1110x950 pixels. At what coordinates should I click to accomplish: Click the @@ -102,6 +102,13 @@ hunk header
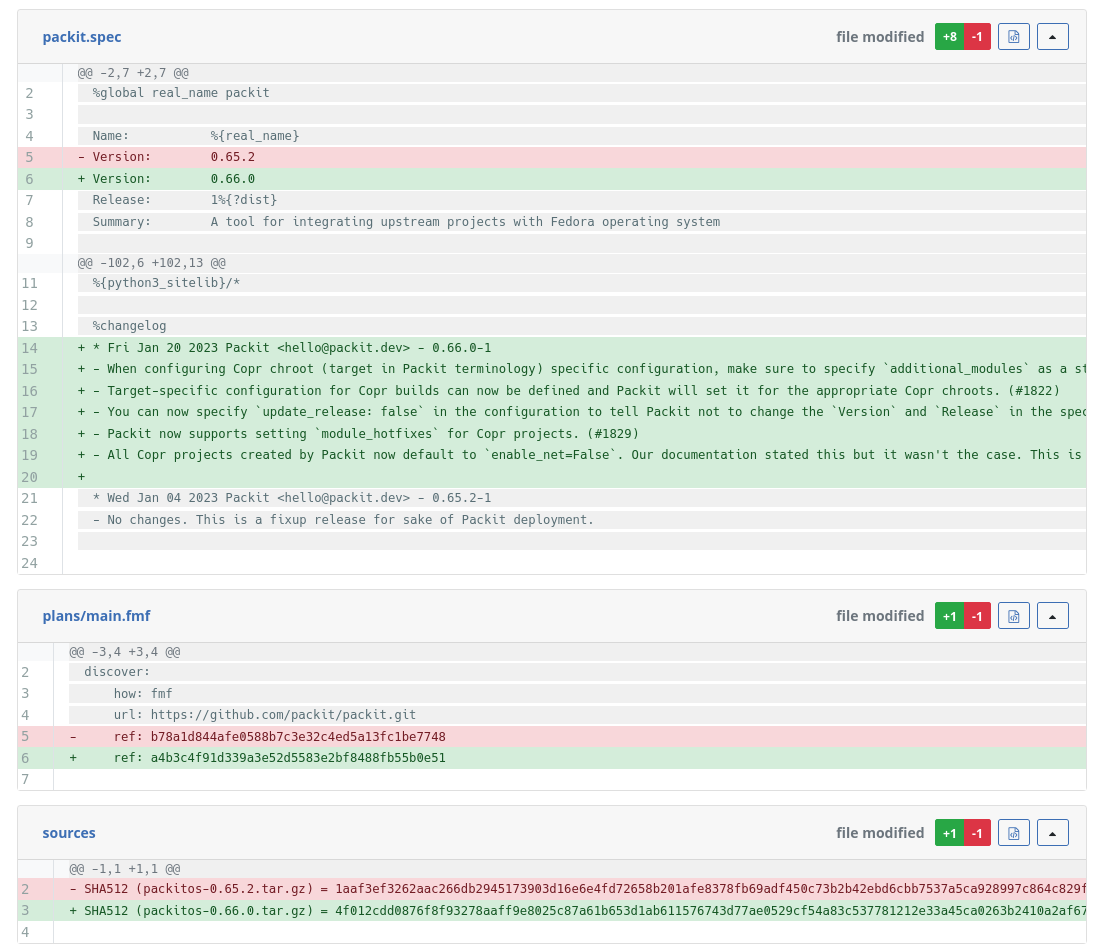coord(152,263)
